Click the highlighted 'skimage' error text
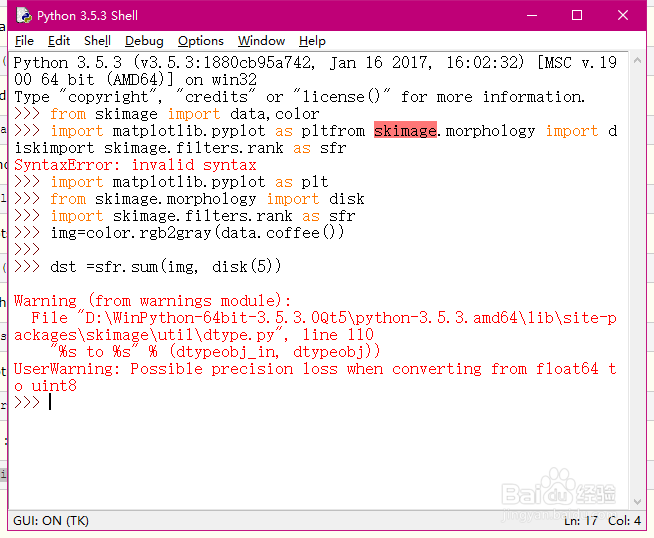Screen dimensions: 654x538 [405, 131]
